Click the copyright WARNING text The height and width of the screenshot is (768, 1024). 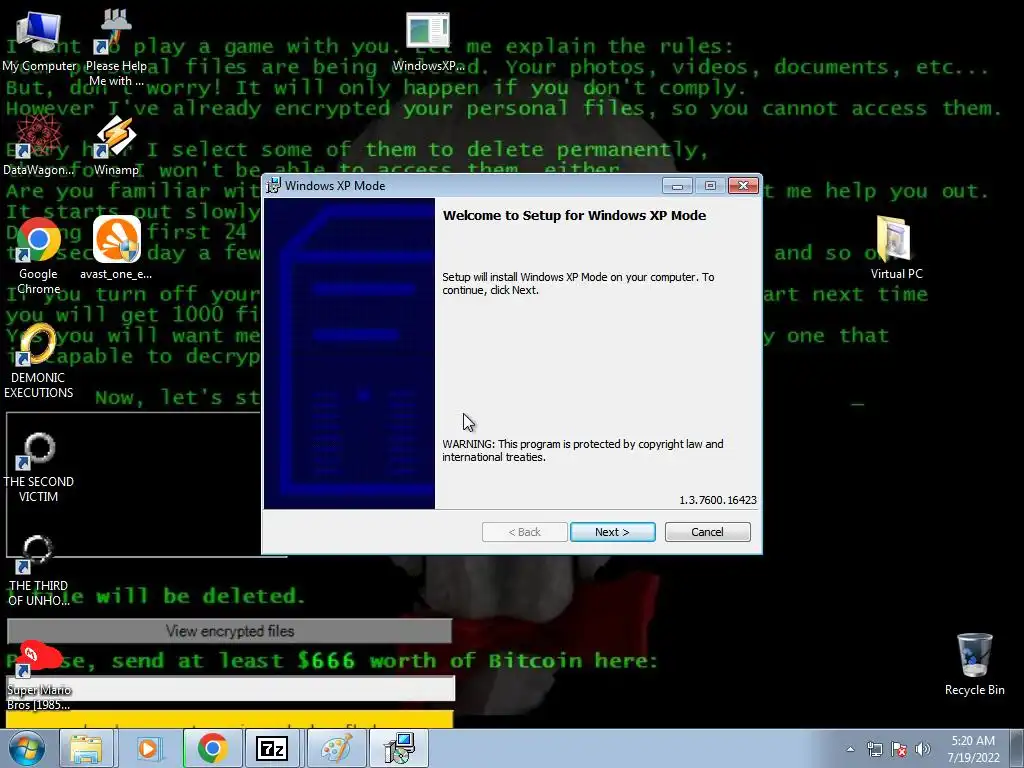pyautogui.click(x=583, y=451)
